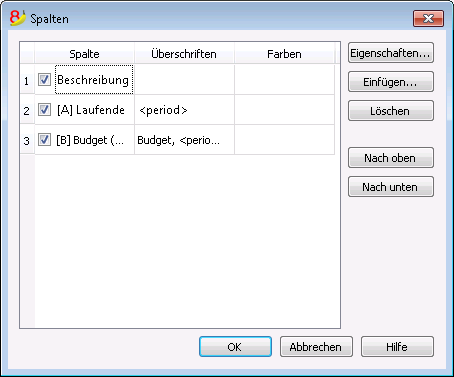Uncheck the Beschreibung column checkbox

click(44, 80)
